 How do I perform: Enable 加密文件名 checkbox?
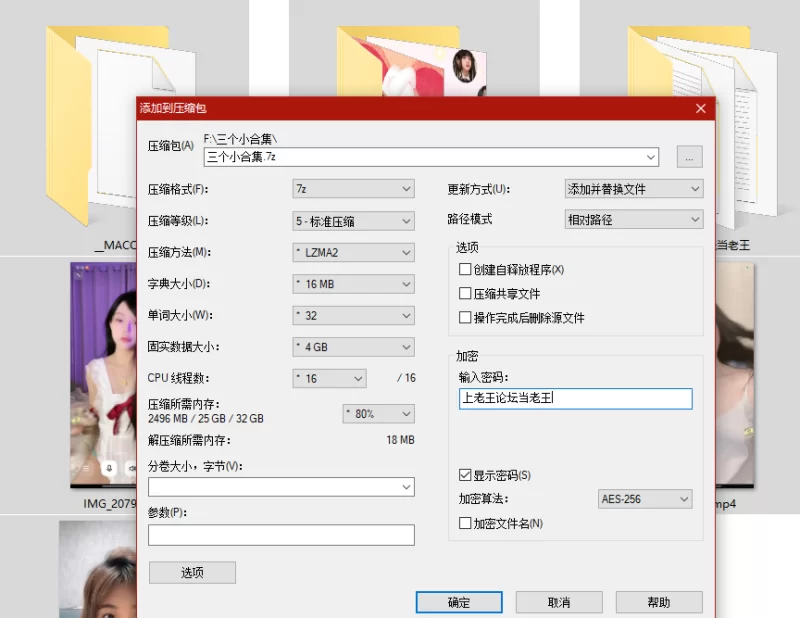[x=465, y=523]
